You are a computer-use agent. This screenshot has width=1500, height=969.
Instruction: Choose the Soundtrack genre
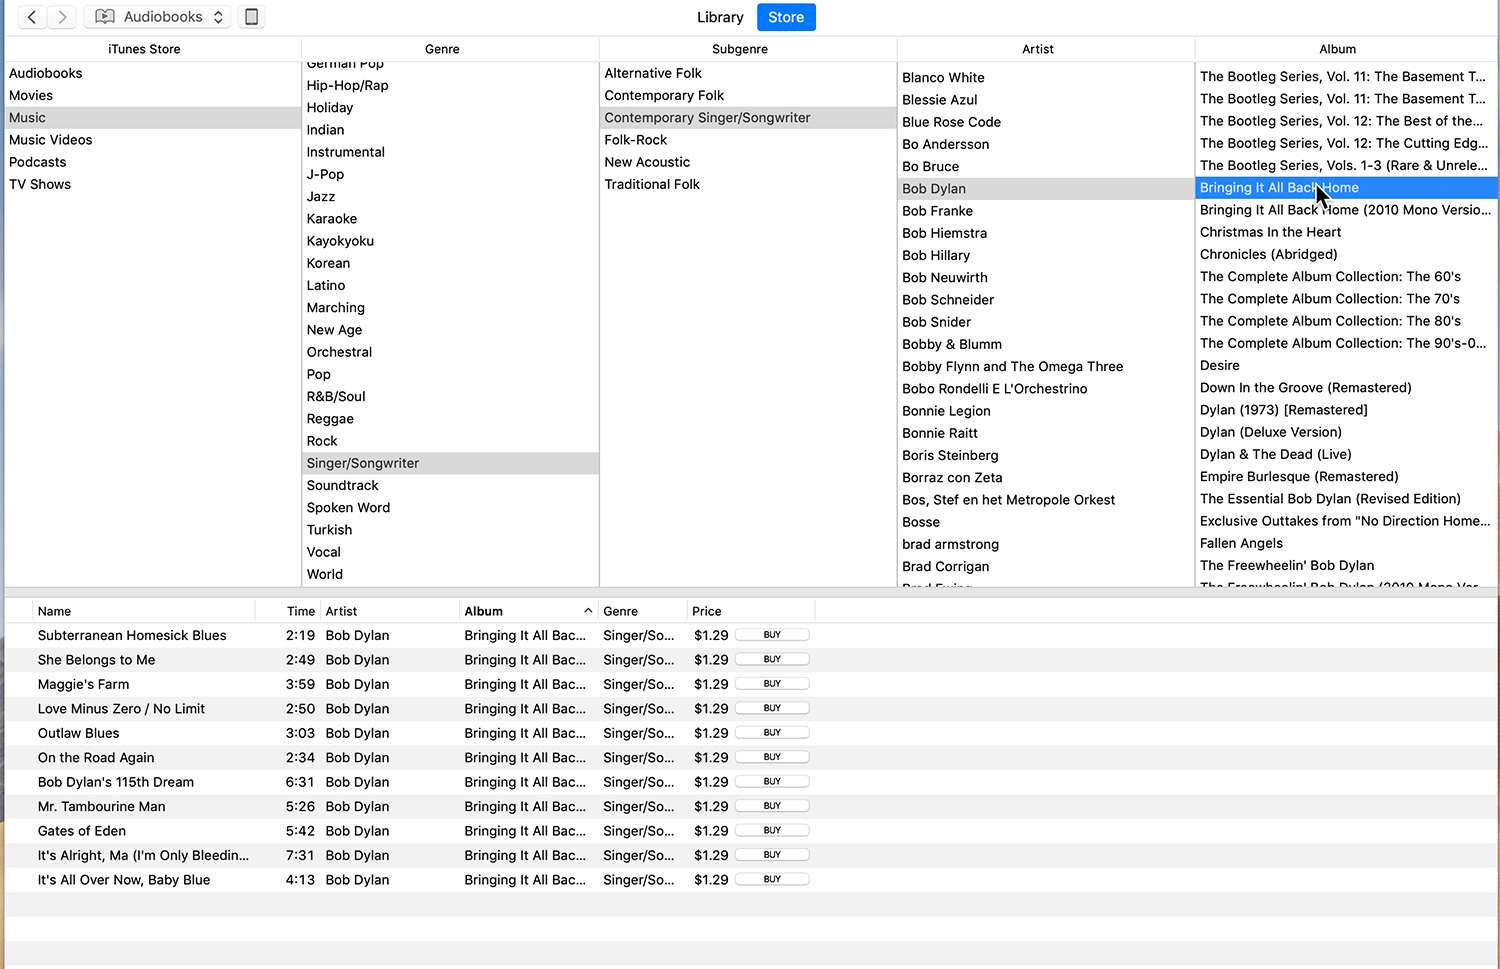(450, 485)
